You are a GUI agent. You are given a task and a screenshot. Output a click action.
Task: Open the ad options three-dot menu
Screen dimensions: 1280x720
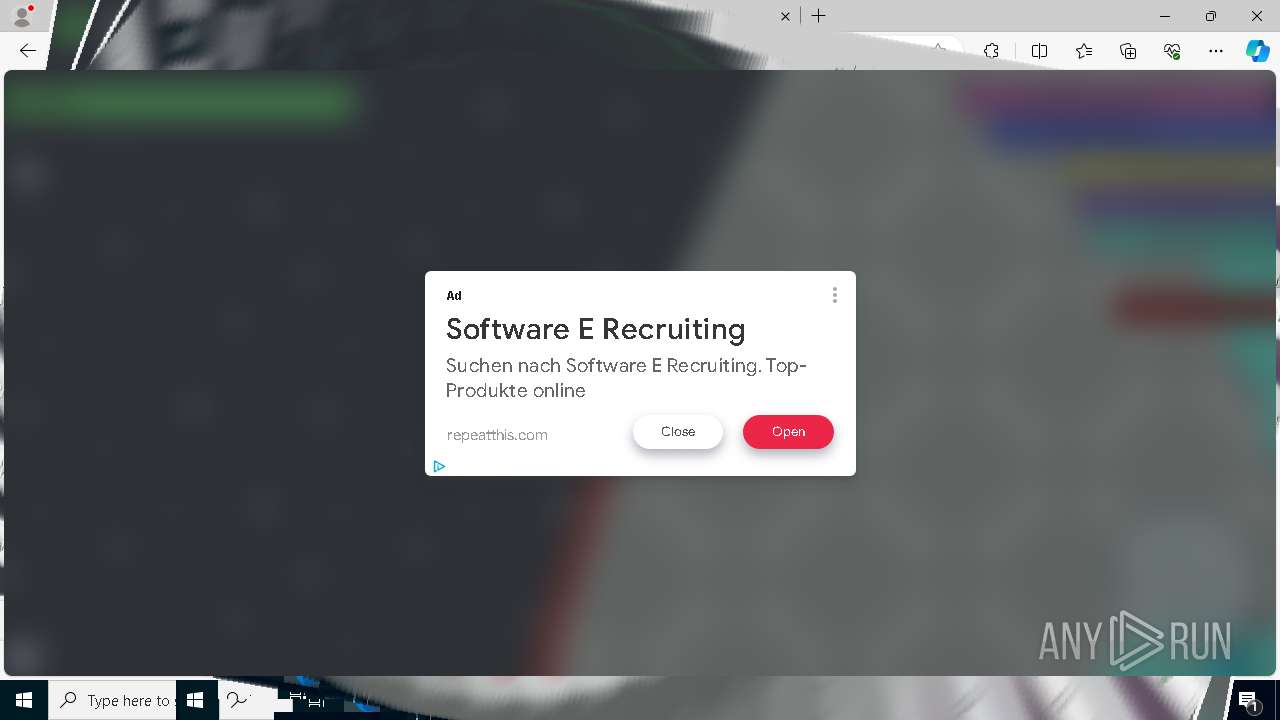pyautogui.click(x=834, y=295)
